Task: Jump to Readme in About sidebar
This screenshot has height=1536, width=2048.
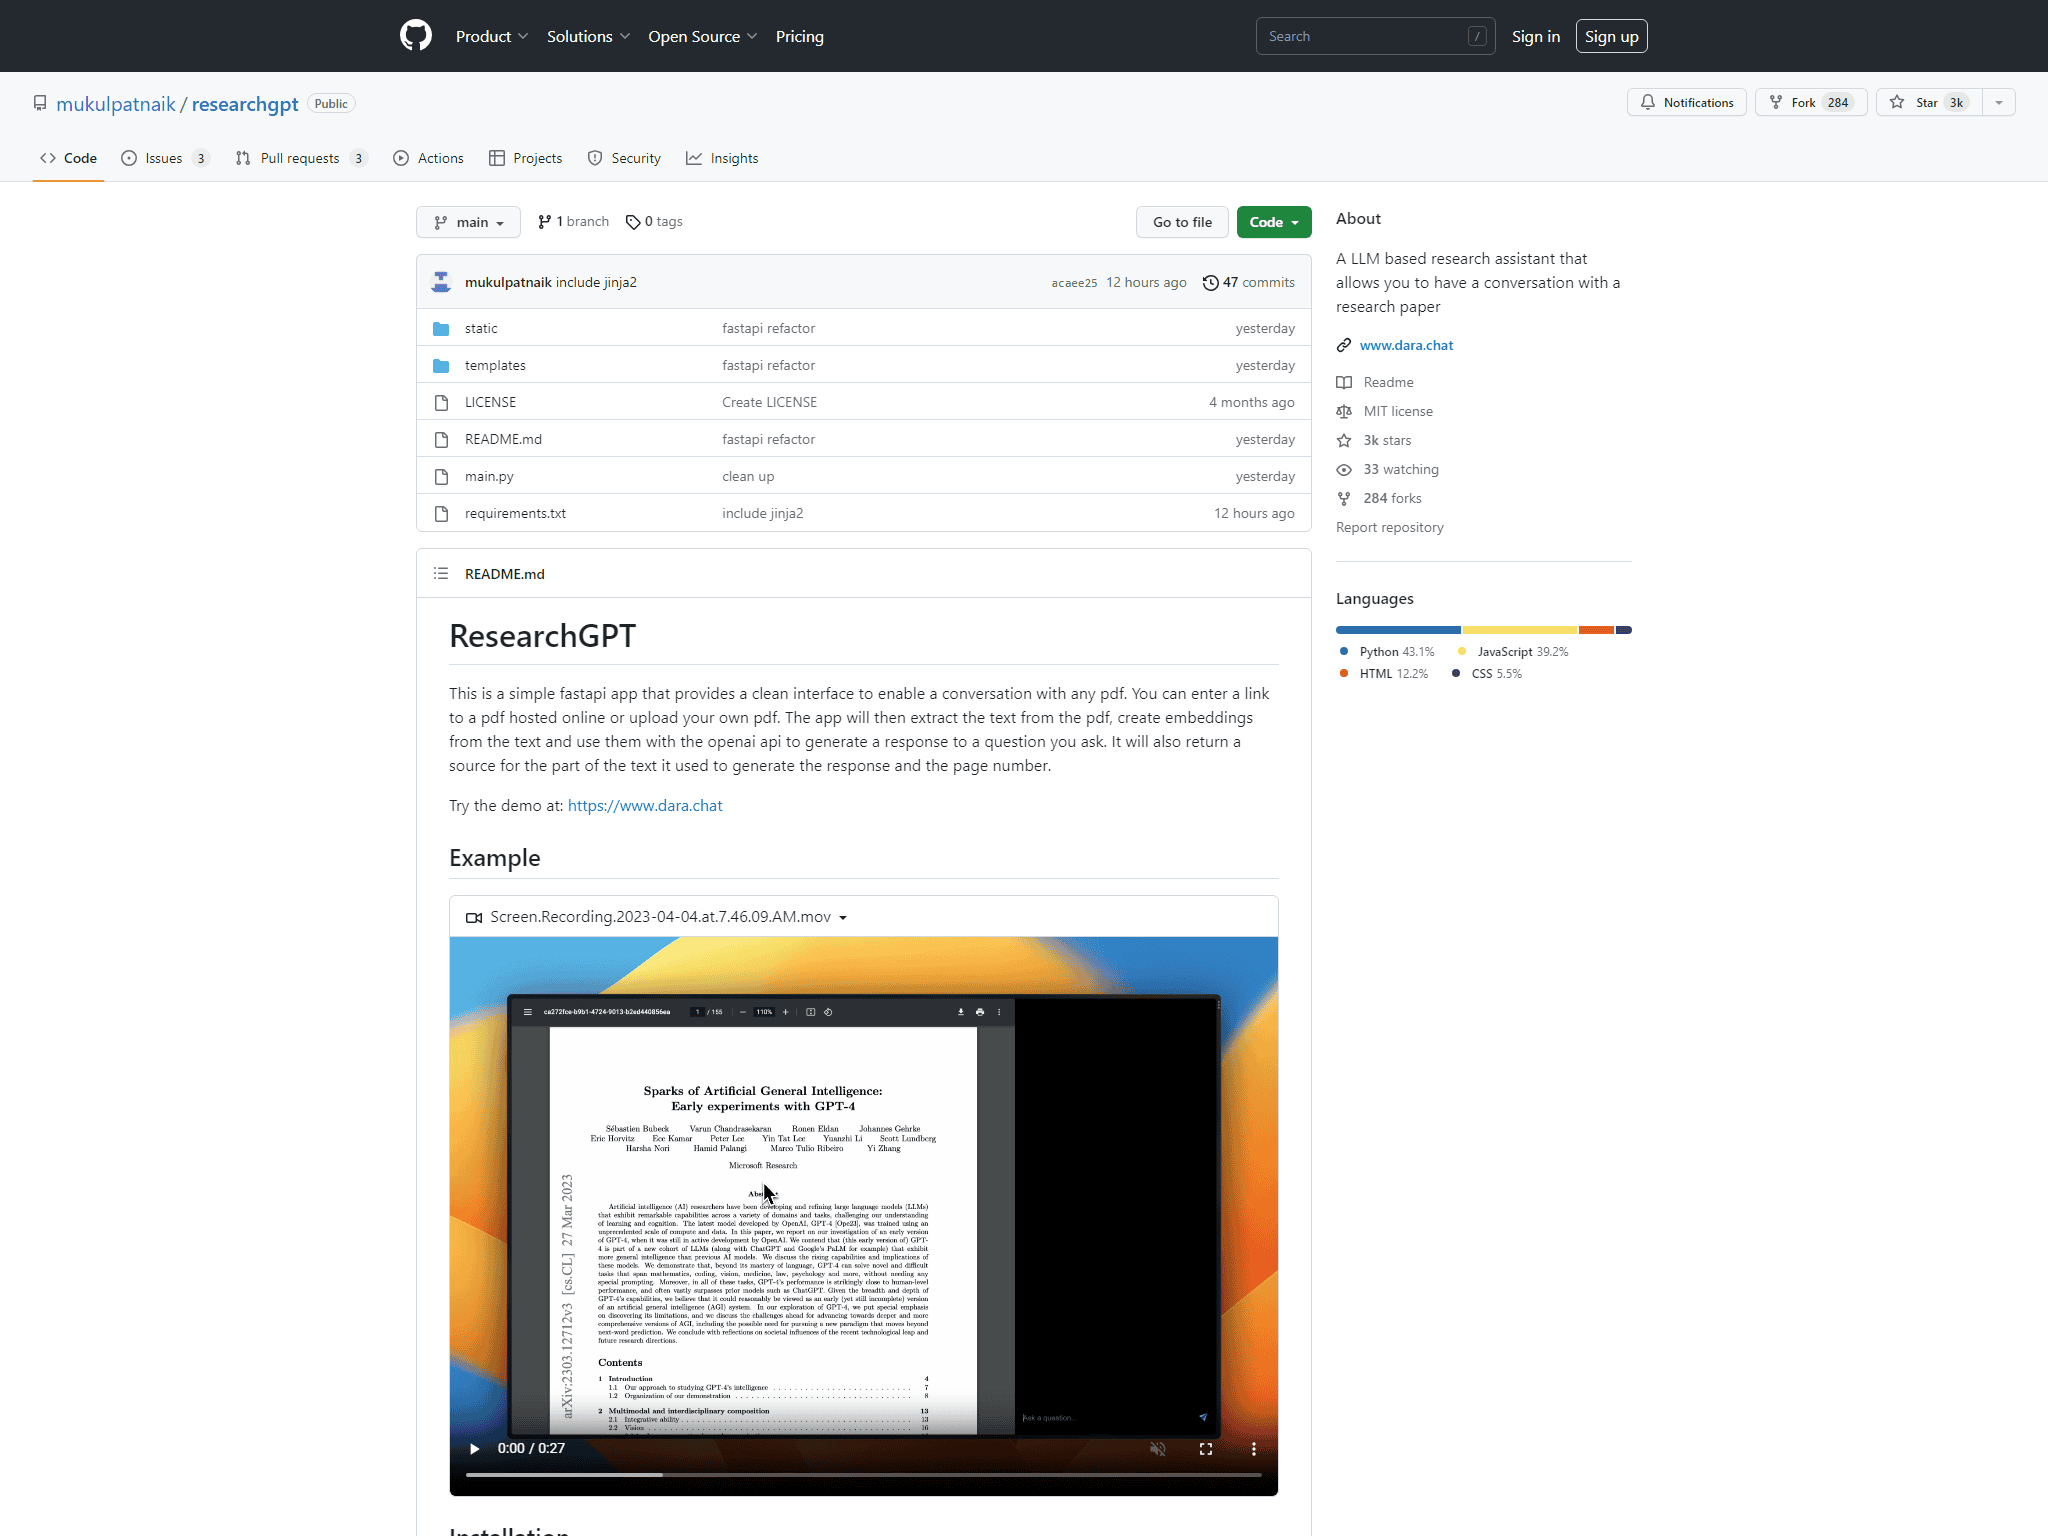Action: pos(1388,382)
